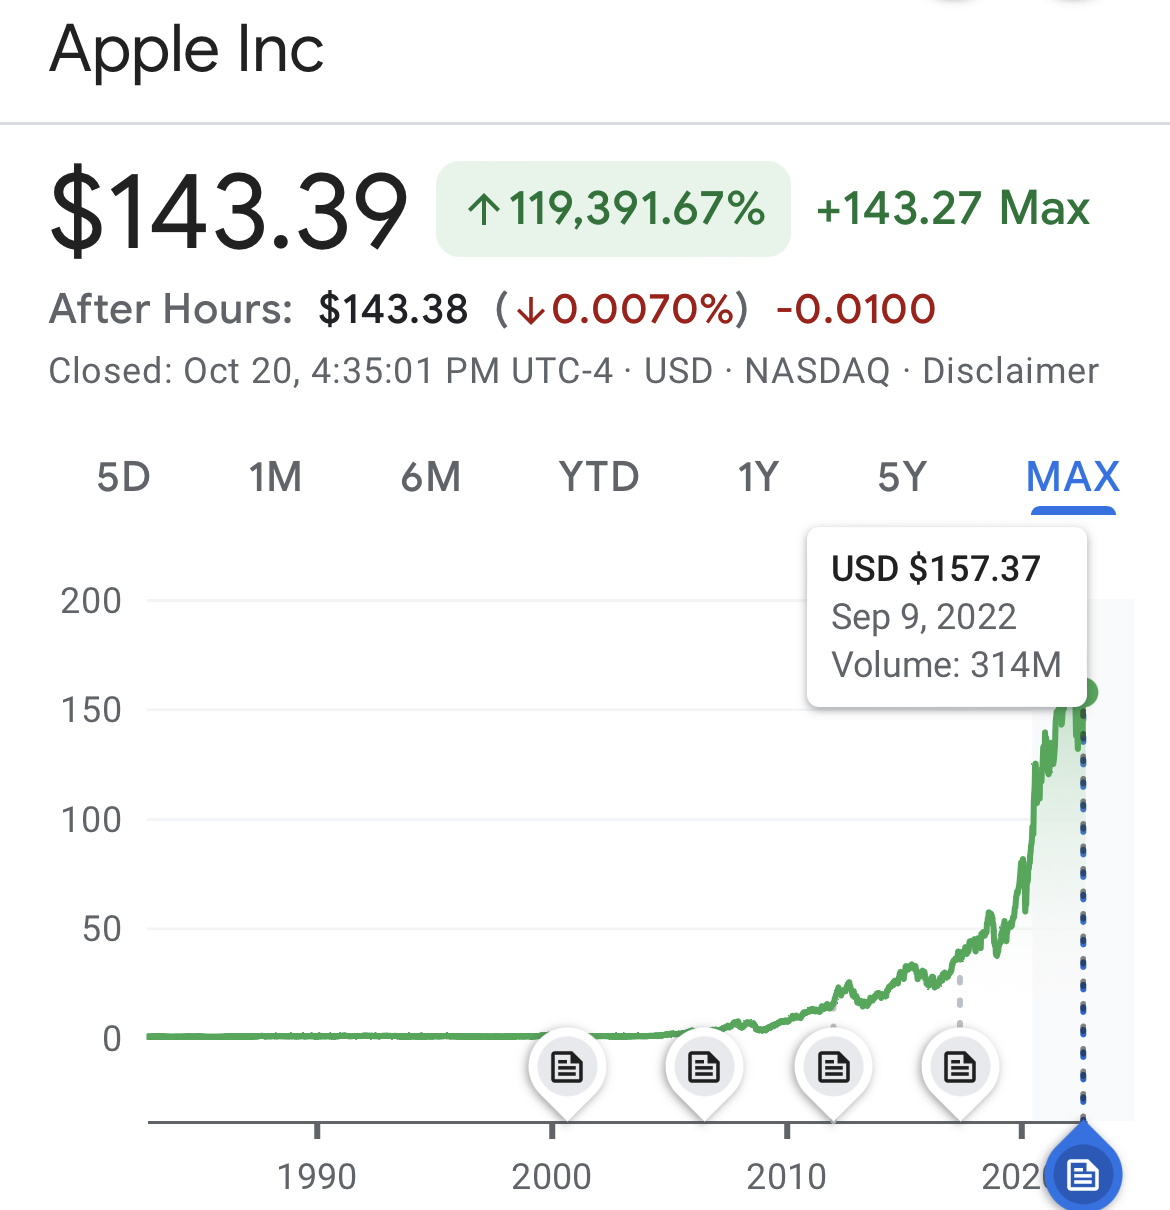Image resolution: width=1170 pixels, height=1210 pixels.
Task: Switch to the YTD time range
Action: pyautogui.click(x=599, y=477)
